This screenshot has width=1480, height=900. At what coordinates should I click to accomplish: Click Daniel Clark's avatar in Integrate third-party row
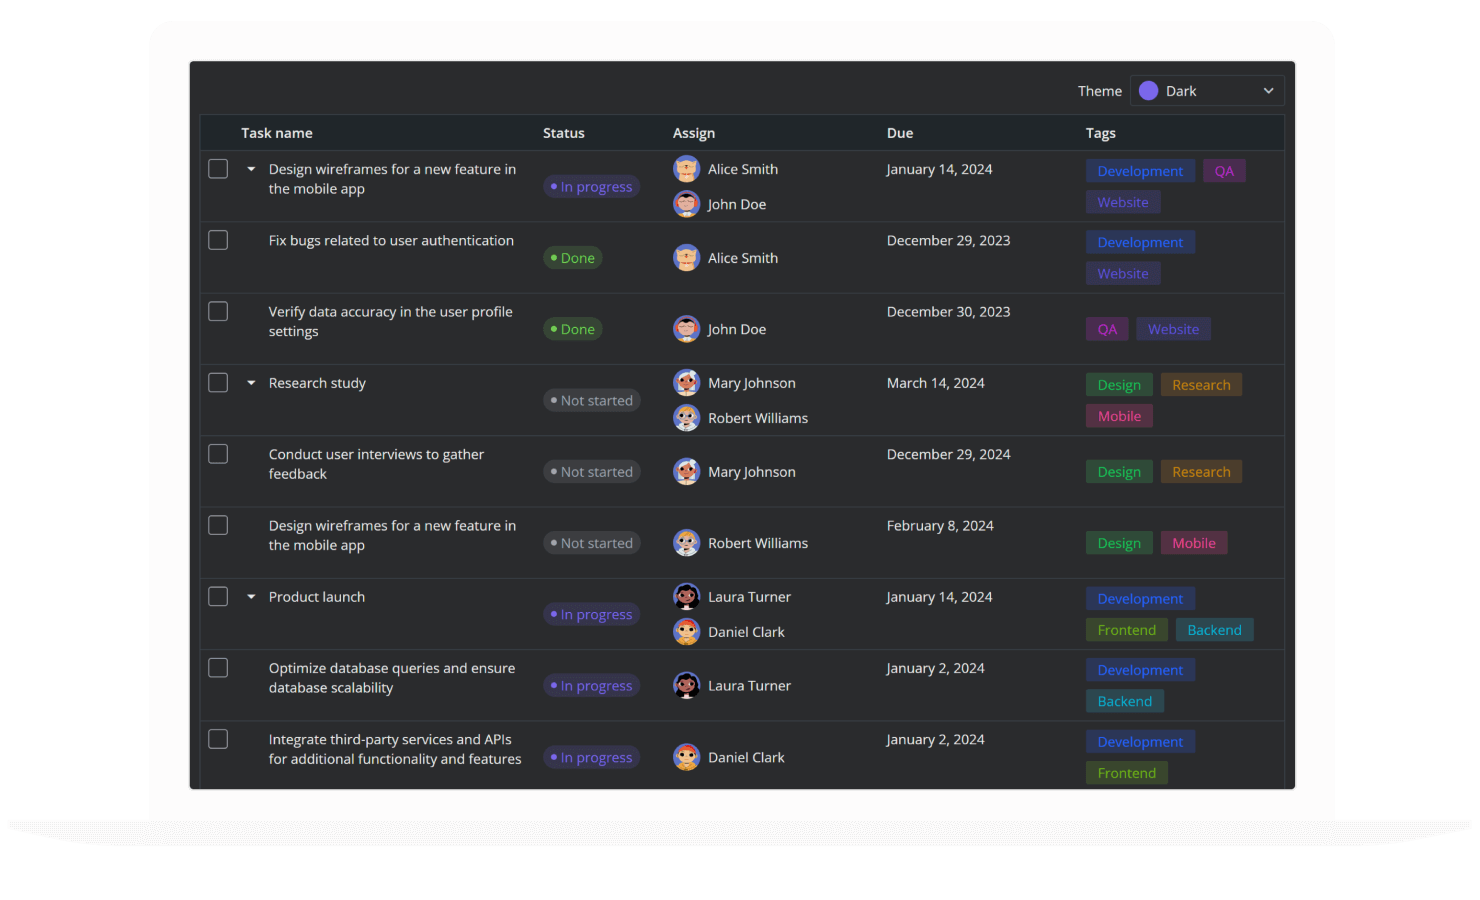(686, 757)
